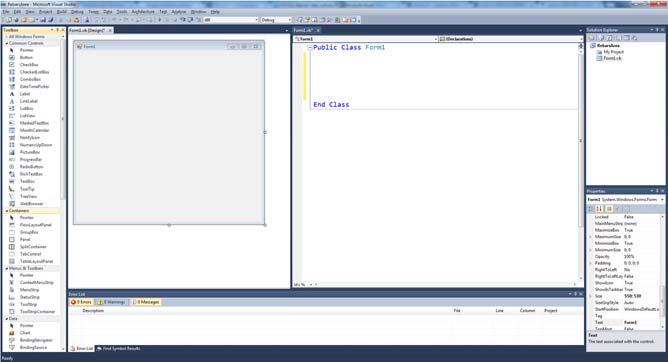The width and height of the screenshot is (668, 362).
Task: Select the TextBox control in Toolbox
Action: (x=27, y=181)
